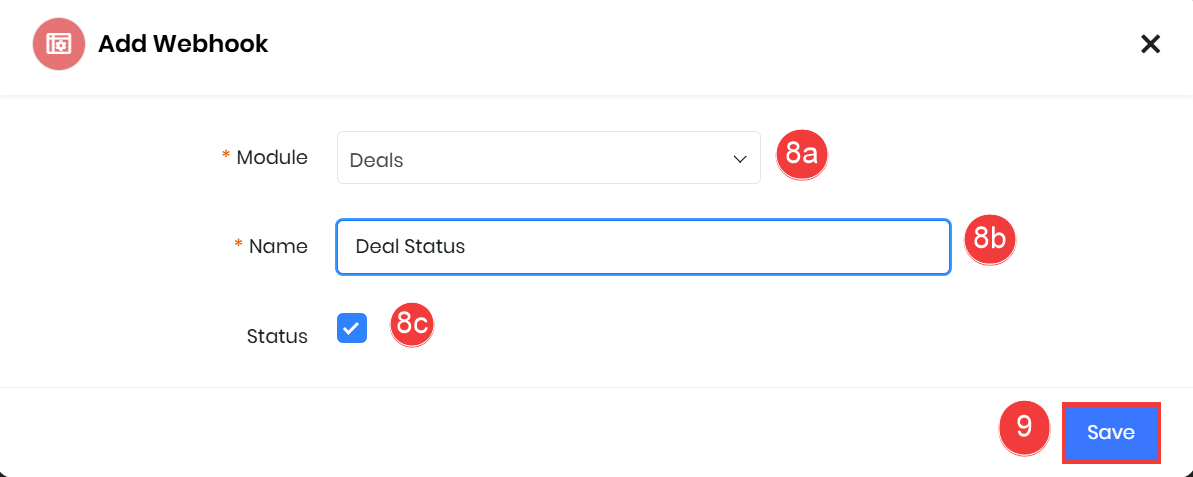Screen dimensions: 1193x477
Task: Click the red 8b step marker
Action: (990, 240)
